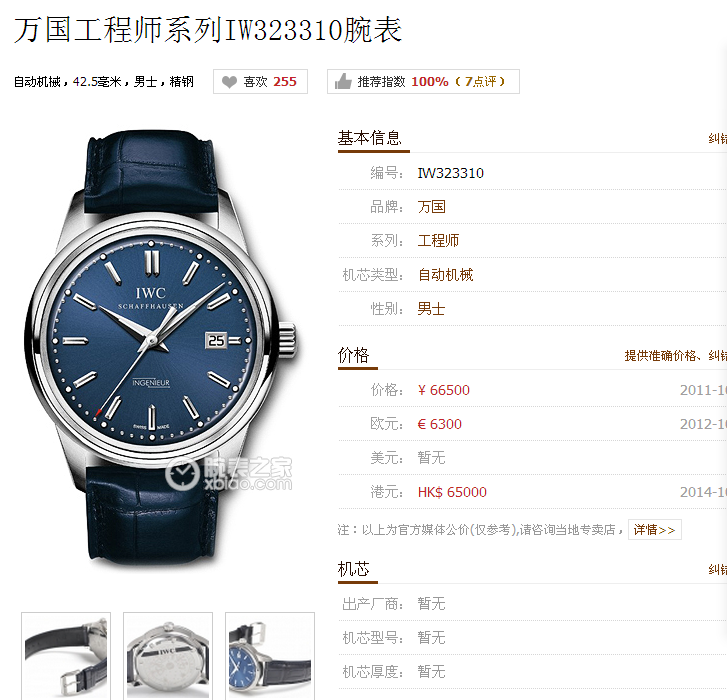Click the 纠错 link beside 基本信息
727x700 pixels.
[x=717, y=138]
